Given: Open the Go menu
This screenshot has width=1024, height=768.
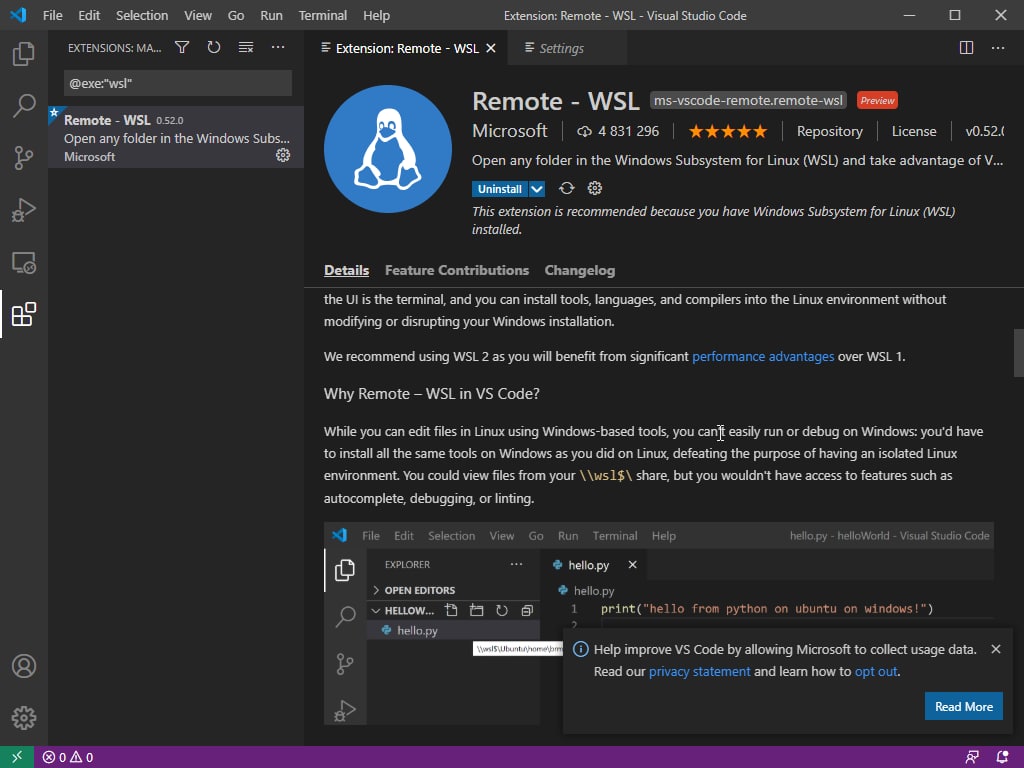Looking at the screenshot, I should (236, 15).
